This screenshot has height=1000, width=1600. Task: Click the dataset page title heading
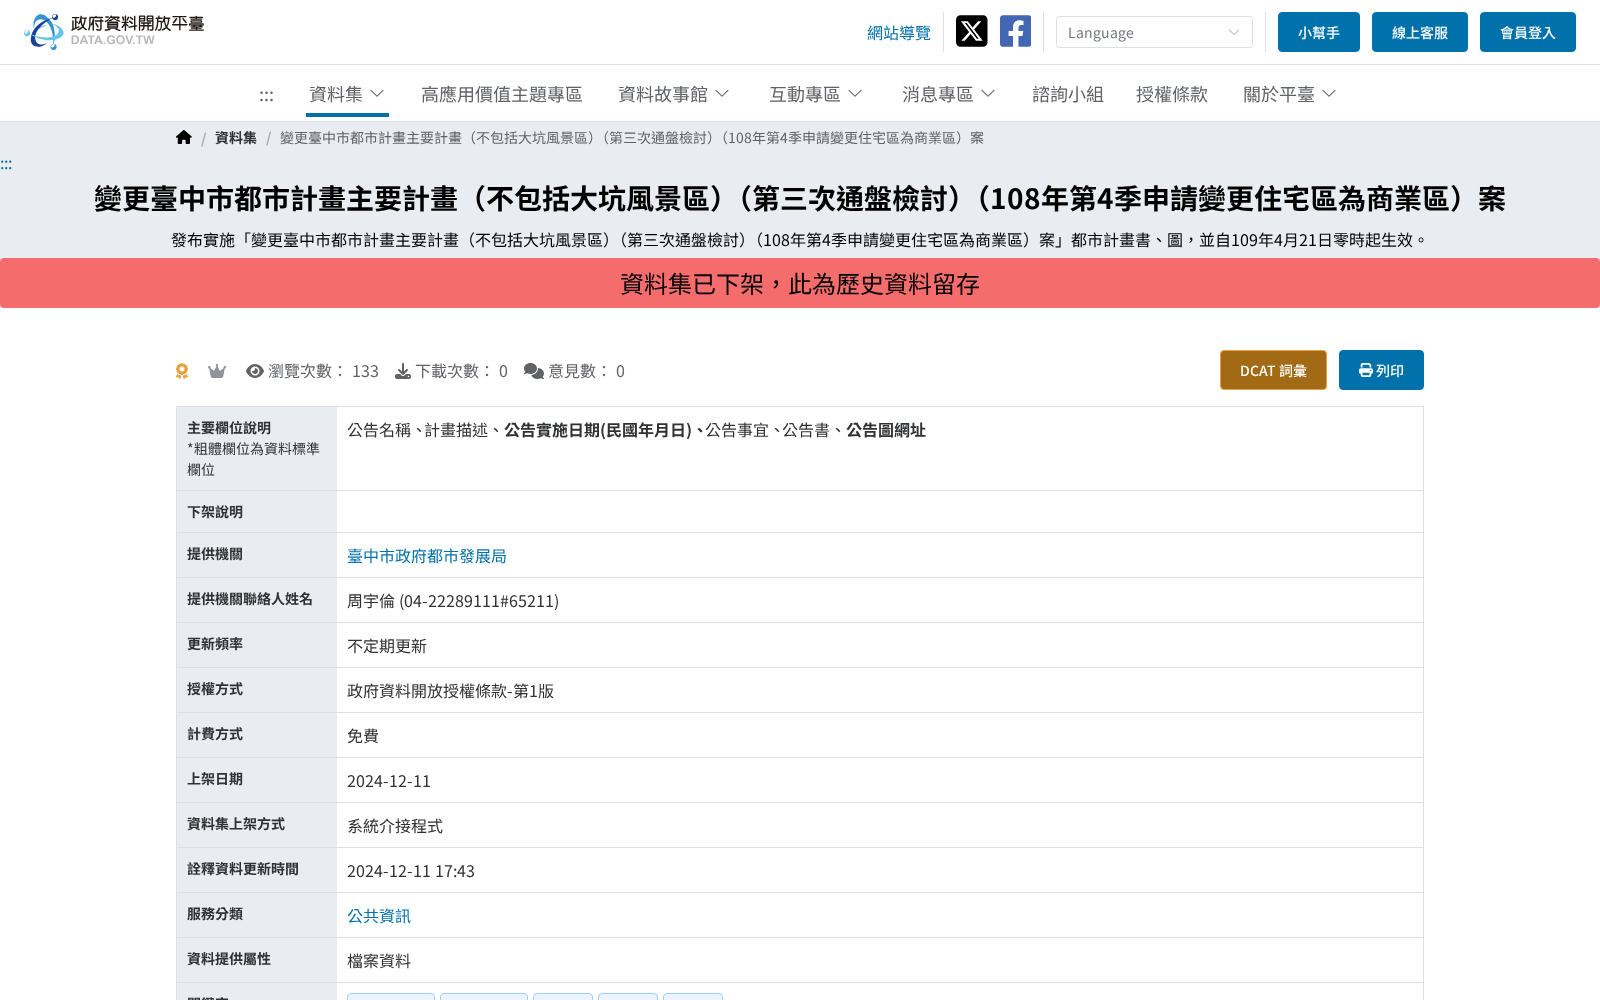tap(800, 199)
